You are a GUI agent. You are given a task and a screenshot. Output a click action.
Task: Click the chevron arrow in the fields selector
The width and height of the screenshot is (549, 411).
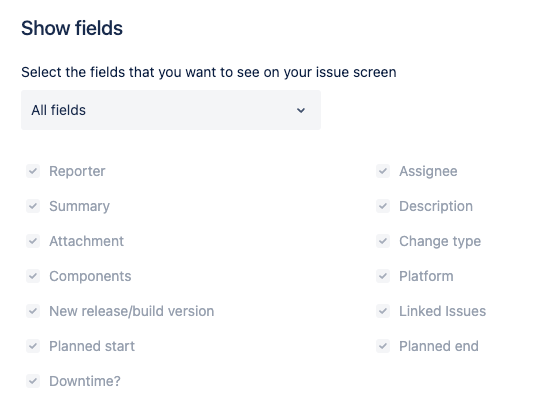pyautogui.click(x=301, y=111)
